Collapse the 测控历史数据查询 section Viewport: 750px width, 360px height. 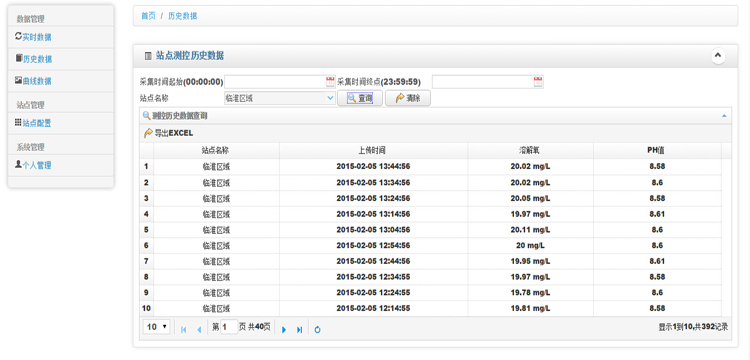coord(724,116)
